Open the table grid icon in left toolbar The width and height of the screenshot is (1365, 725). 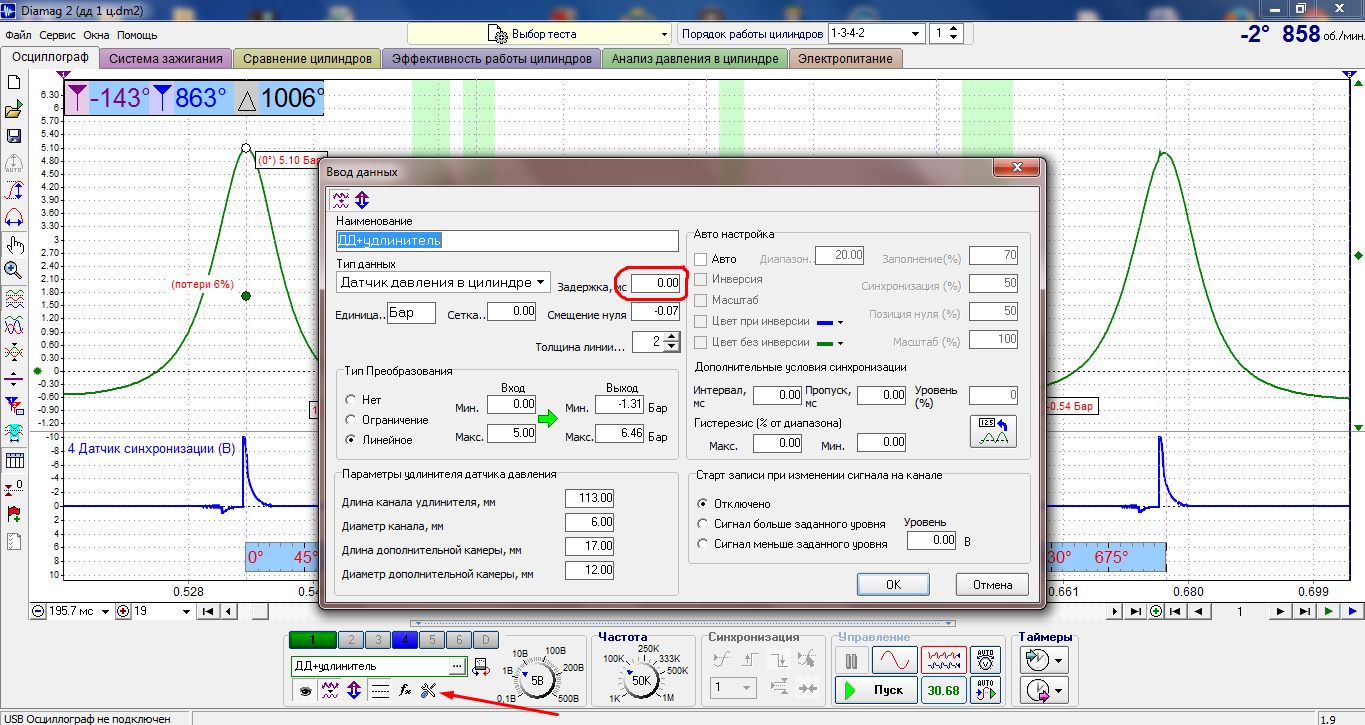14,461
